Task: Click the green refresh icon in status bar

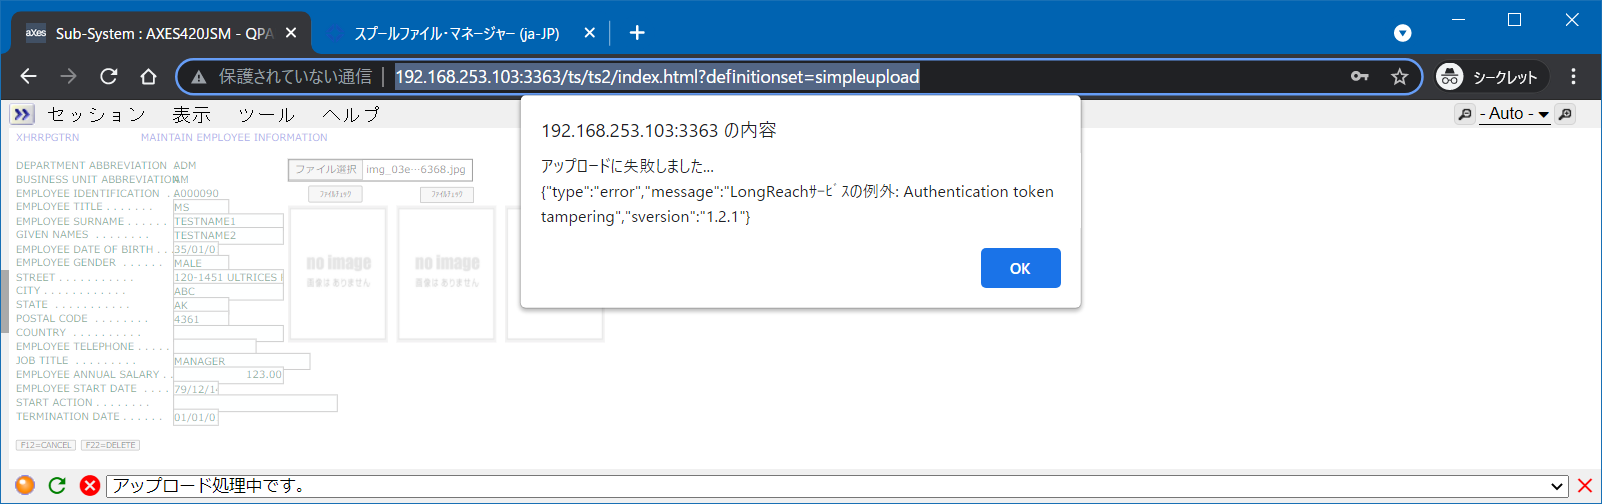Action: (57, 485)
